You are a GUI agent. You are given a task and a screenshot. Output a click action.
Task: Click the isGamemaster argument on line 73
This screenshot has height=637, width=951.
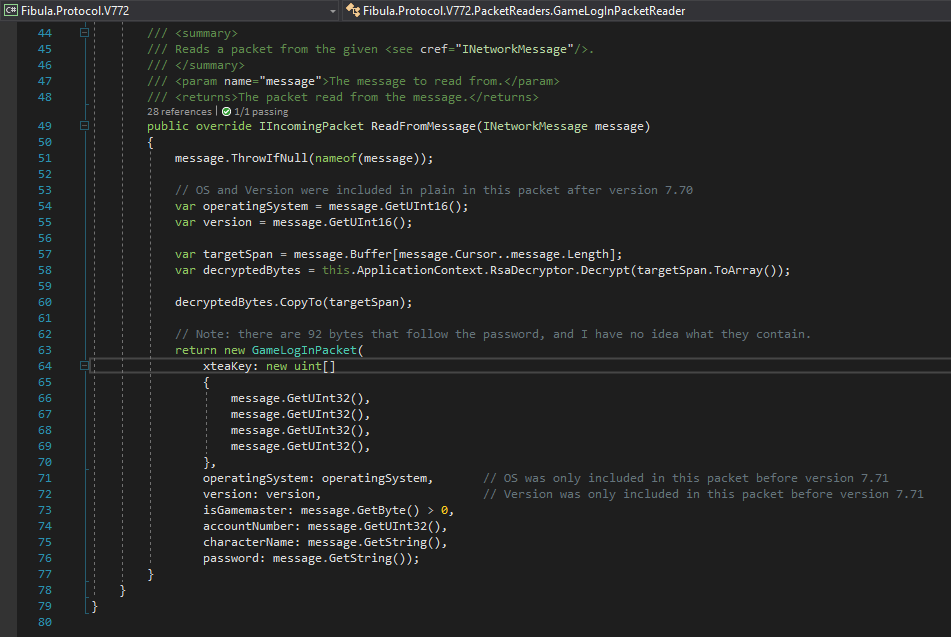(x=248, y=510)
